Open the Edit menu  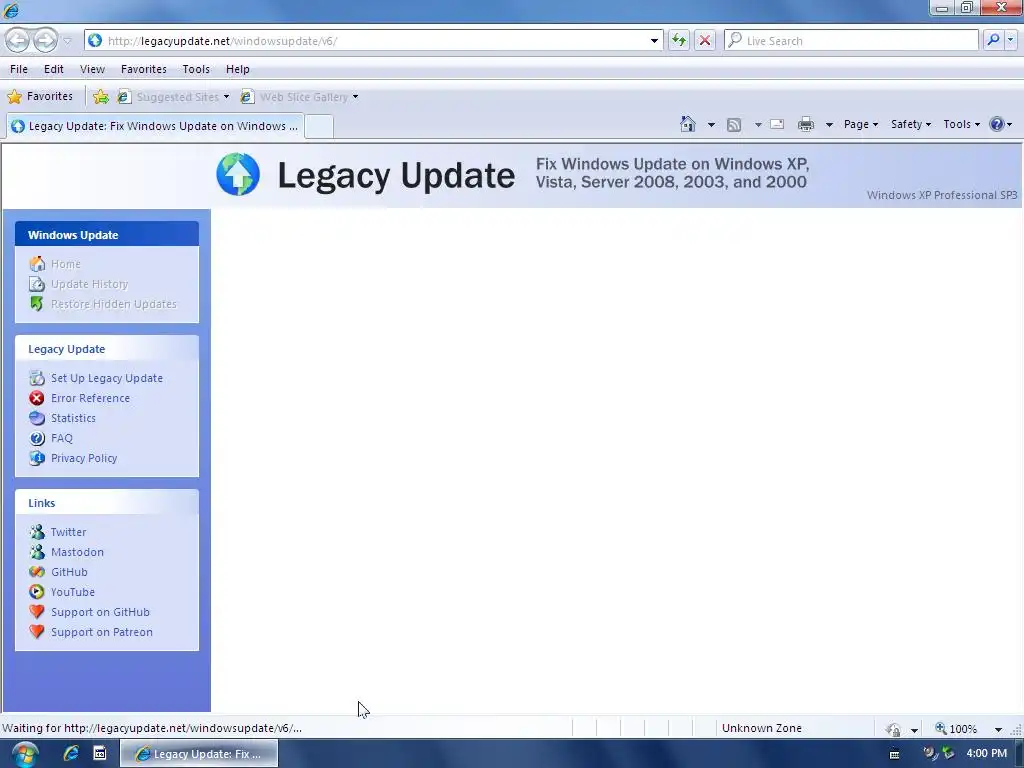click(x=54, y=69)
